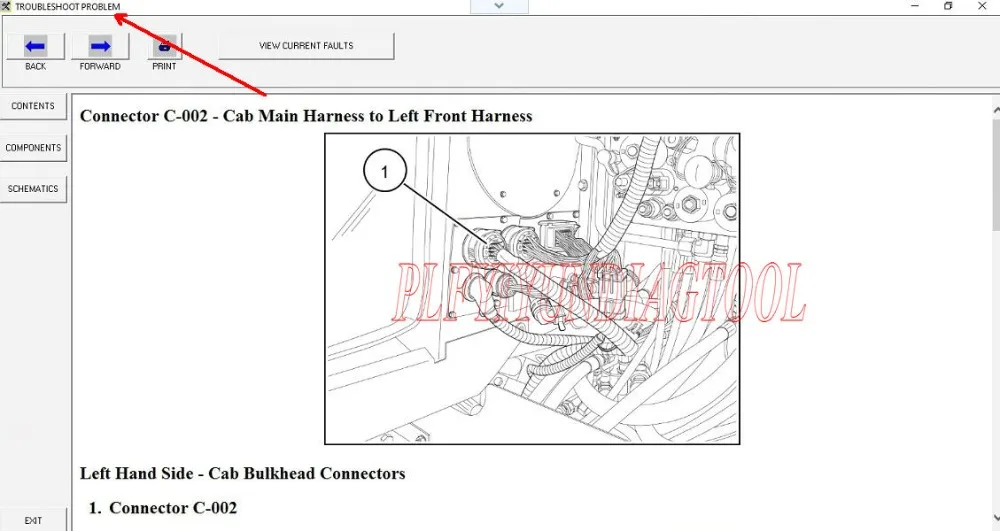Click the Exit button
The image size is (1000, 531).
(33, 520)
